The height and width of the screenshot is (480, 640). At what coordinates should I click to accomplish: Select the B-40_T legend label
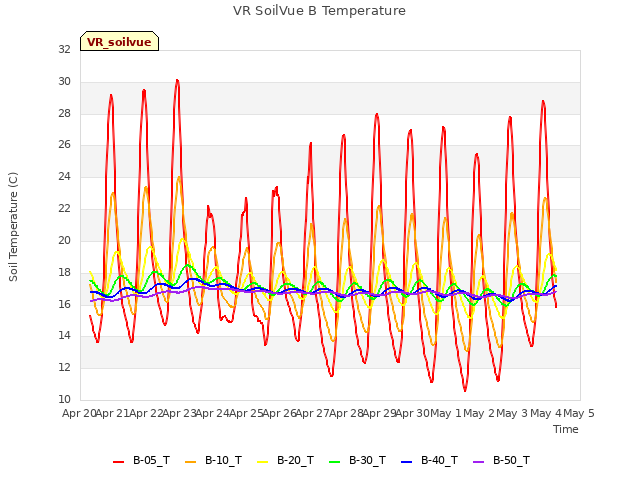click(x=440, y=460)
